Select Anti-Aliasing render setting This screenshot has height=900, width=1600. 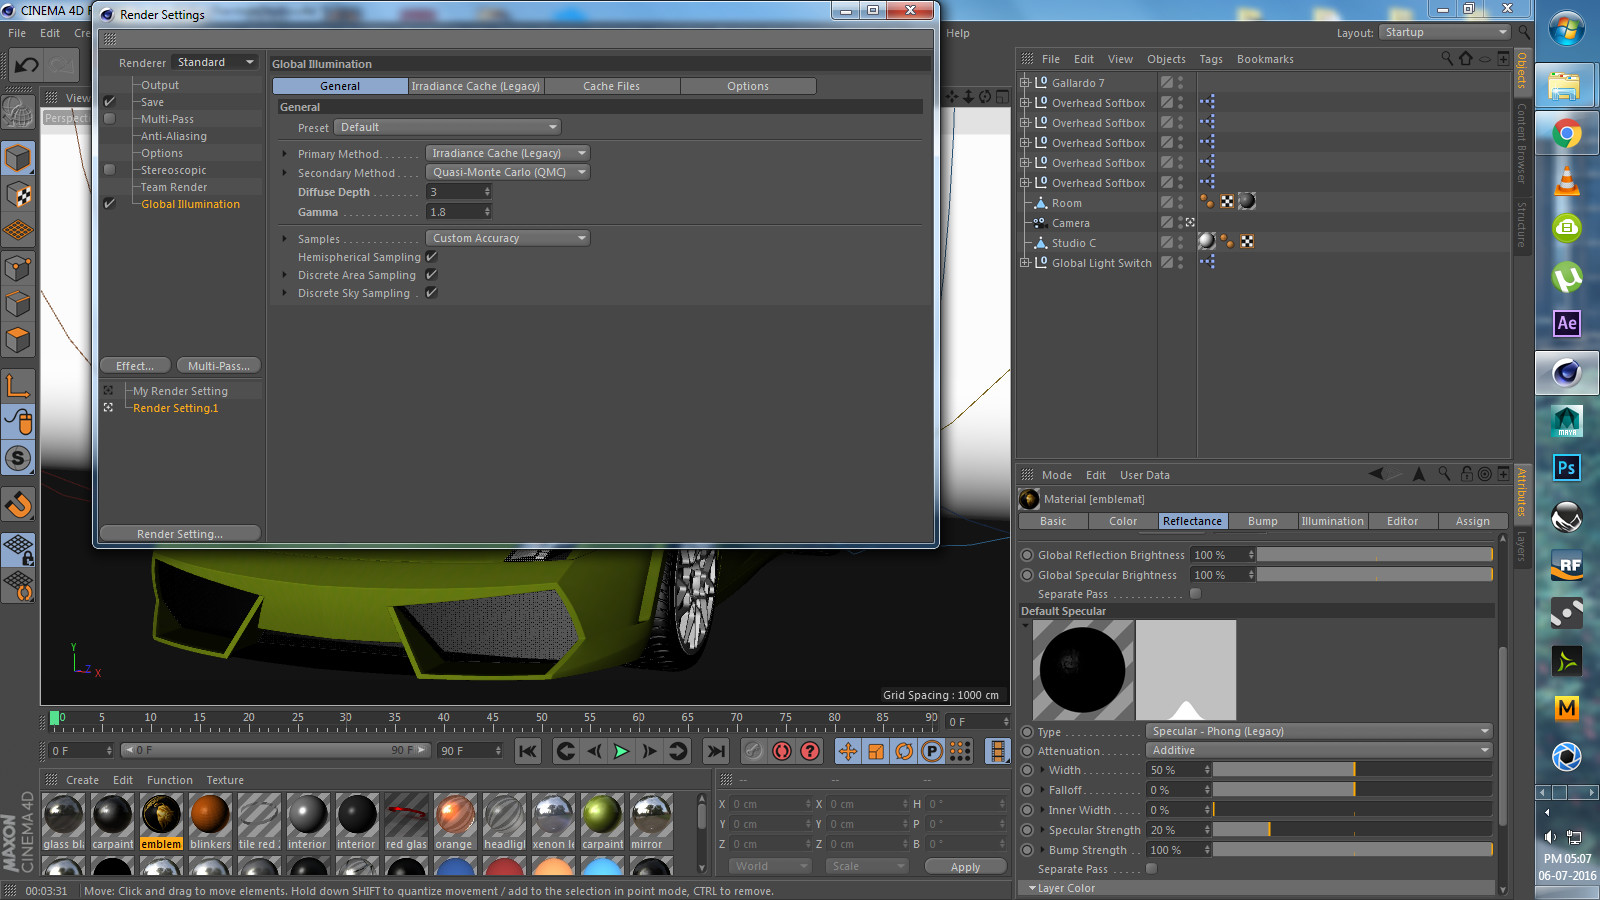[x=174, y=136]
